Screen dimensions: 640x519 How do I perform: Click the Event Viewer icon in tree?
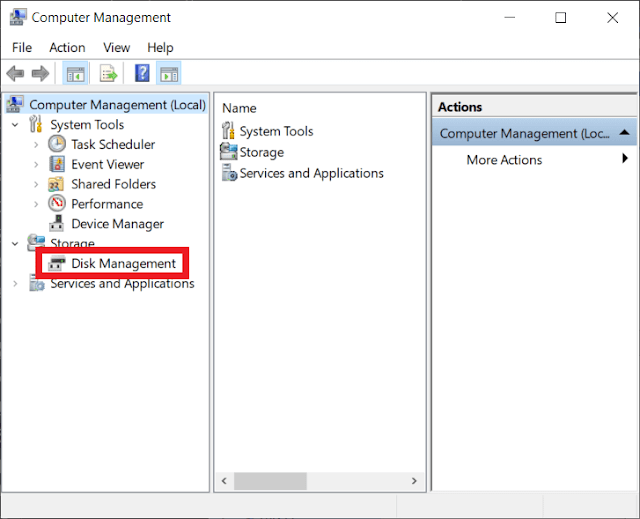coord(57,164)
